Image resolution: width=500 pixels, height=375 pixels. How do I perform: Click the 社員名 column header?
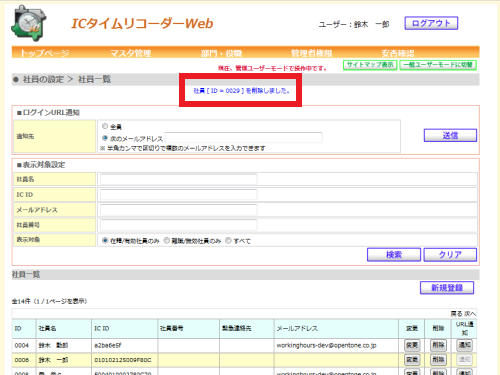coord(47,329)
